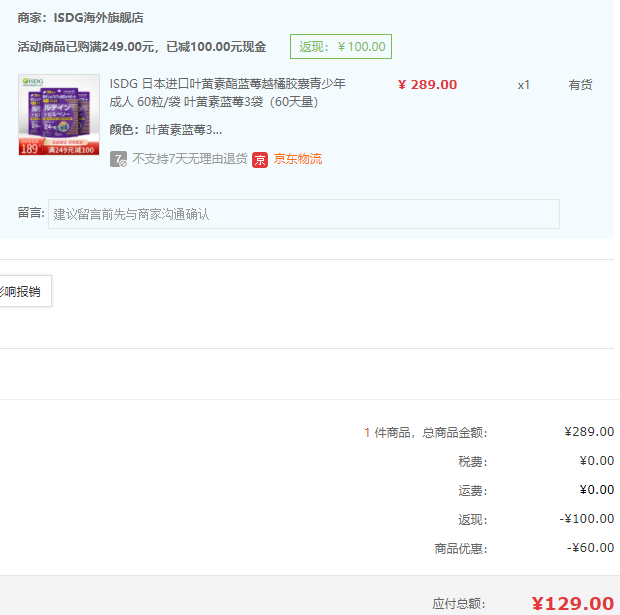Click the 商品优惠 deduction -¥60.00
620x615 pixels.
point(590,548)
